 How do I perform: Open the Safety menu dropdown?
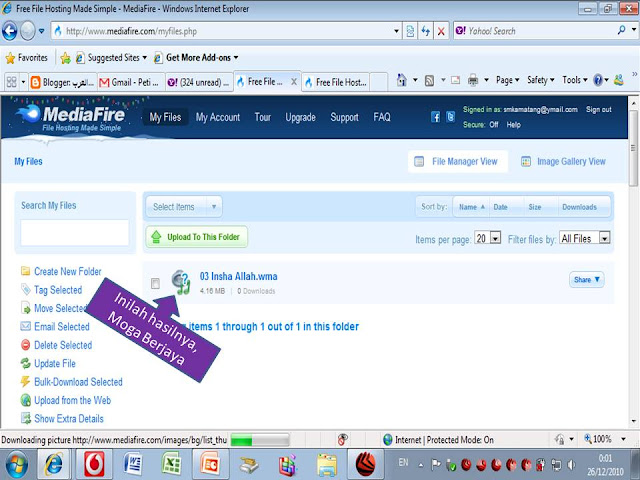541,80
